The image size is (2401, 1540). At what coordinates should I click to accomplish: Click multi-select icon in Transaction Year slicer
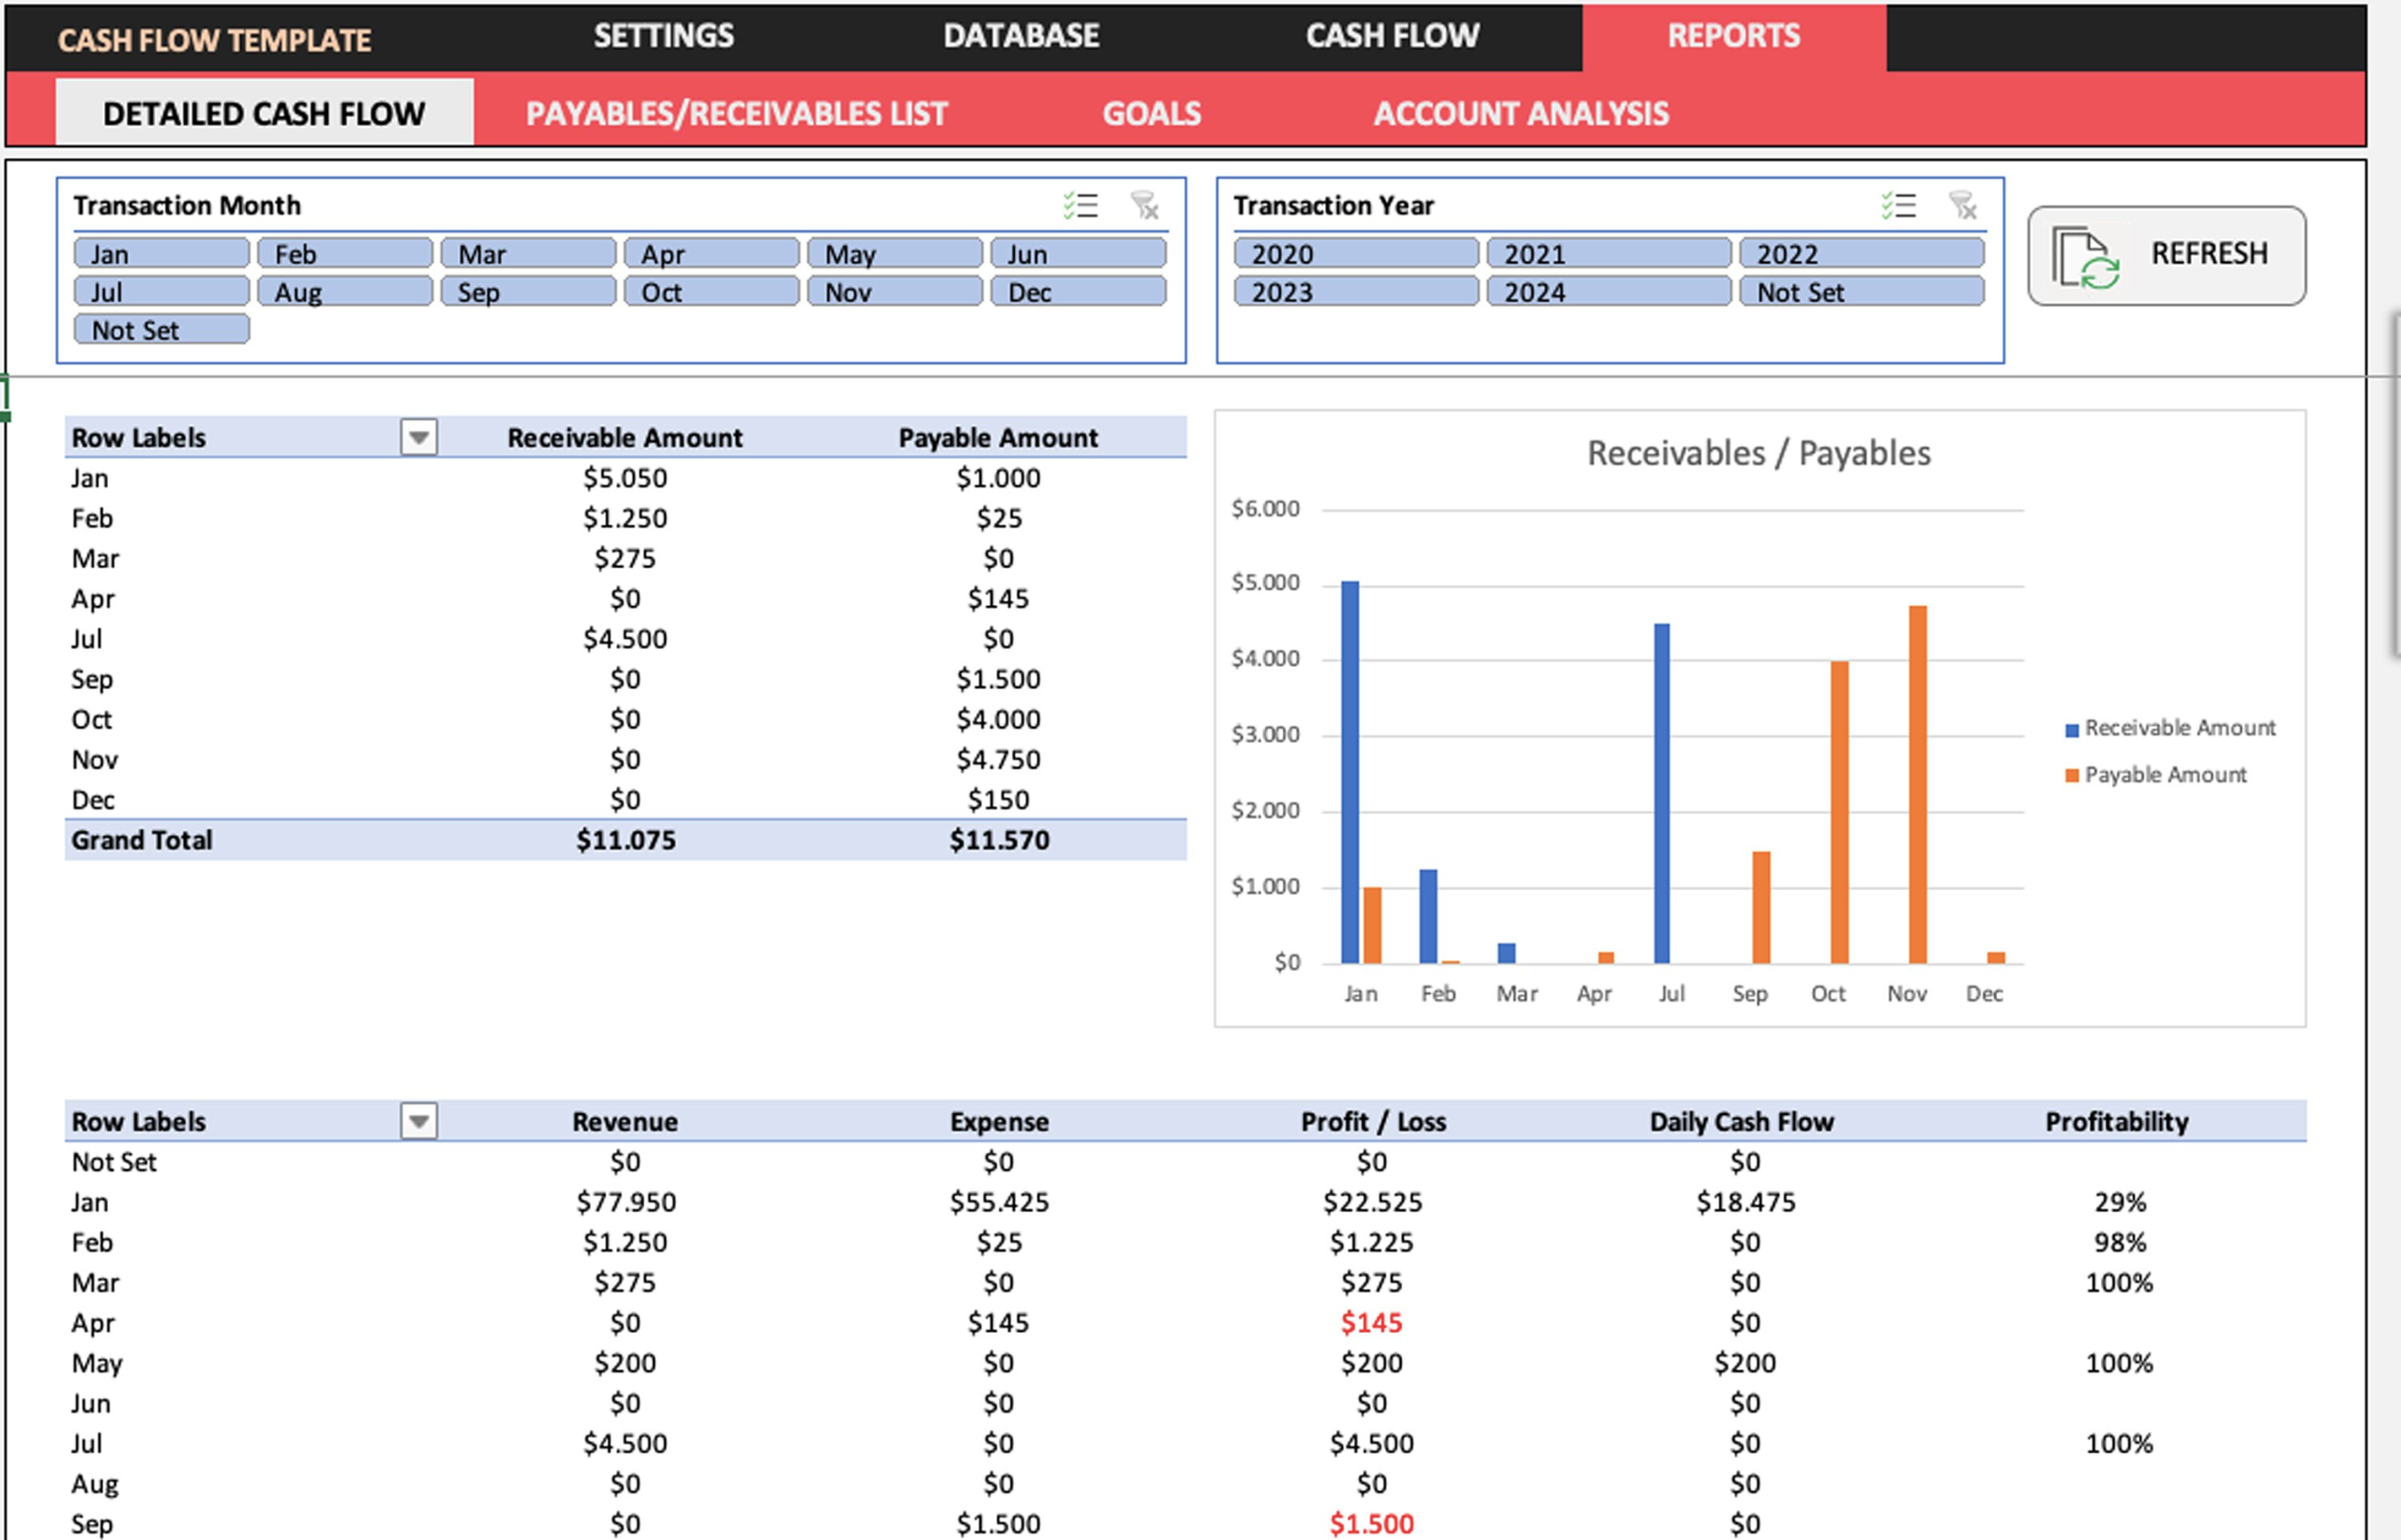pos(1898,206)
